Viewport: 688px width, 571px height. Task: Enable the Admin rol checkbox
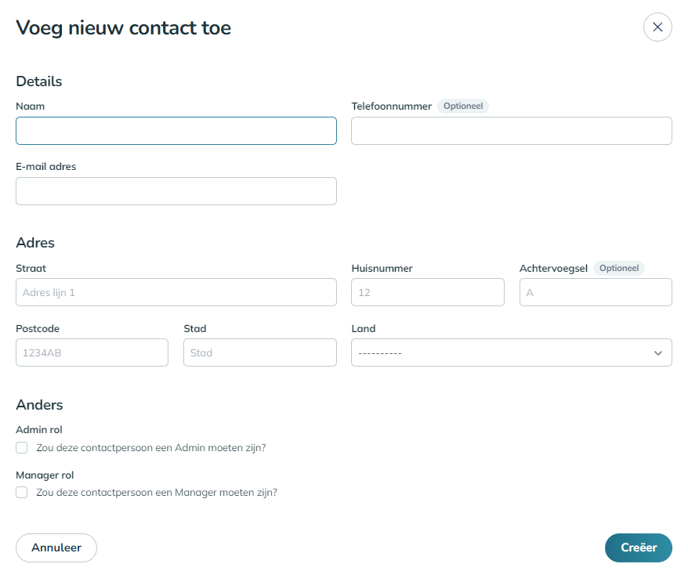(22, 448)
